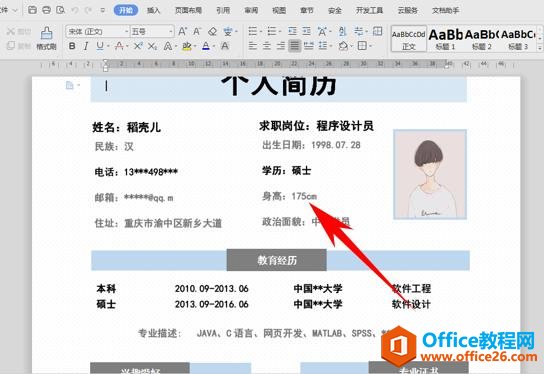Viewport: 544px width, 374px height.
Task: Click the distributed alignment icon
Action: pos(308,45)
